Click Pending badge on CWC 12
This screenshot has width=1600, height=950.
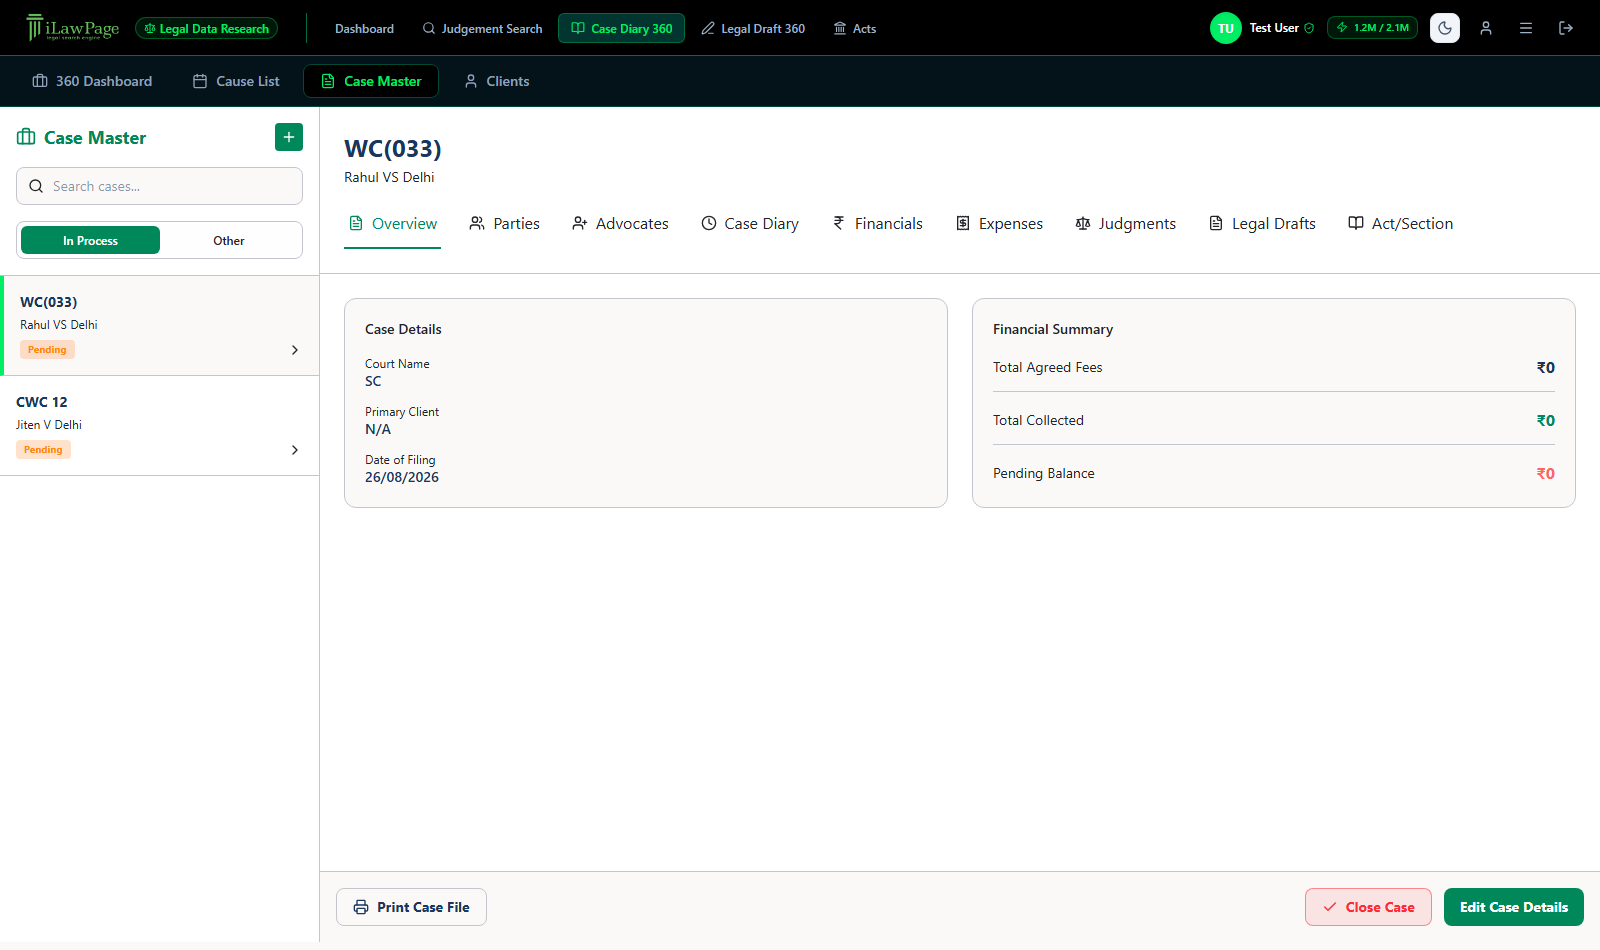[x=43, y=450]
